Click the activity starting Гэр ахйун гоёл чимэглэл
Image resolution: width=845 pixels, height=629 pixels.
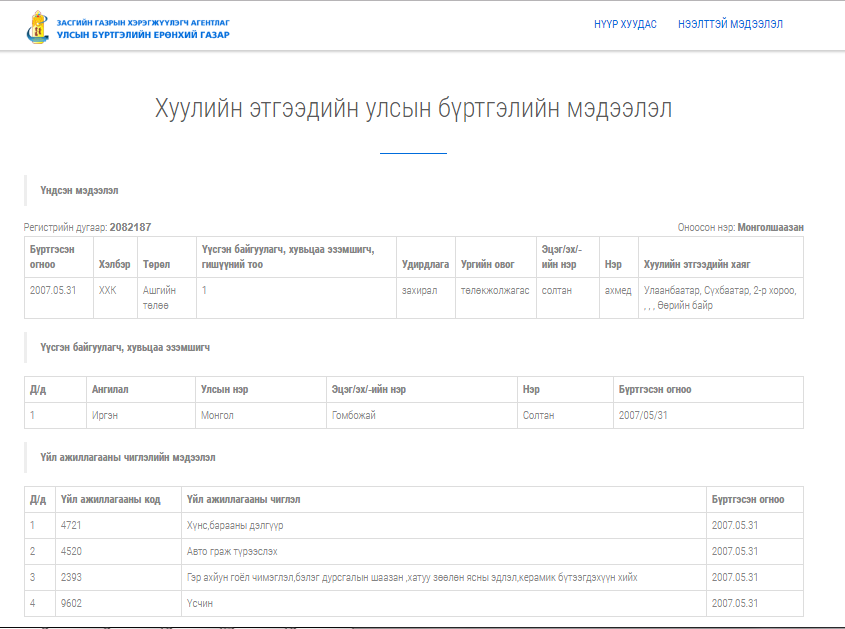coord(412,577)
